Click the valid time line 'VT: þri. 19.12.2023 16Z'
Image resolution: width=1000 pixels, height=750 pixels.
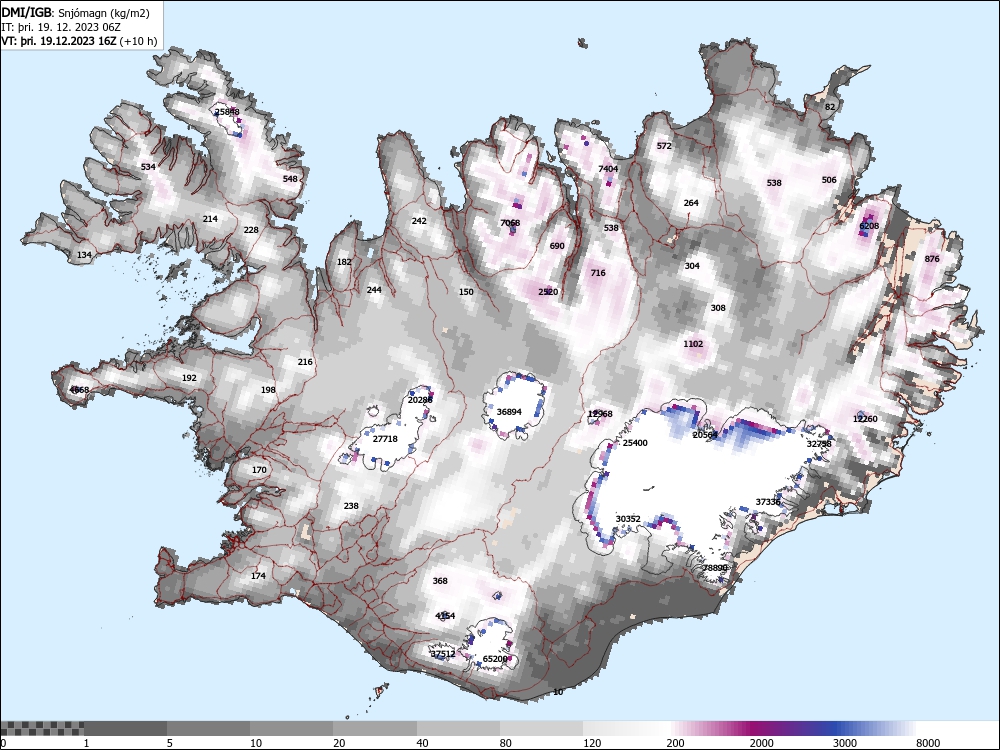[59, 41]
